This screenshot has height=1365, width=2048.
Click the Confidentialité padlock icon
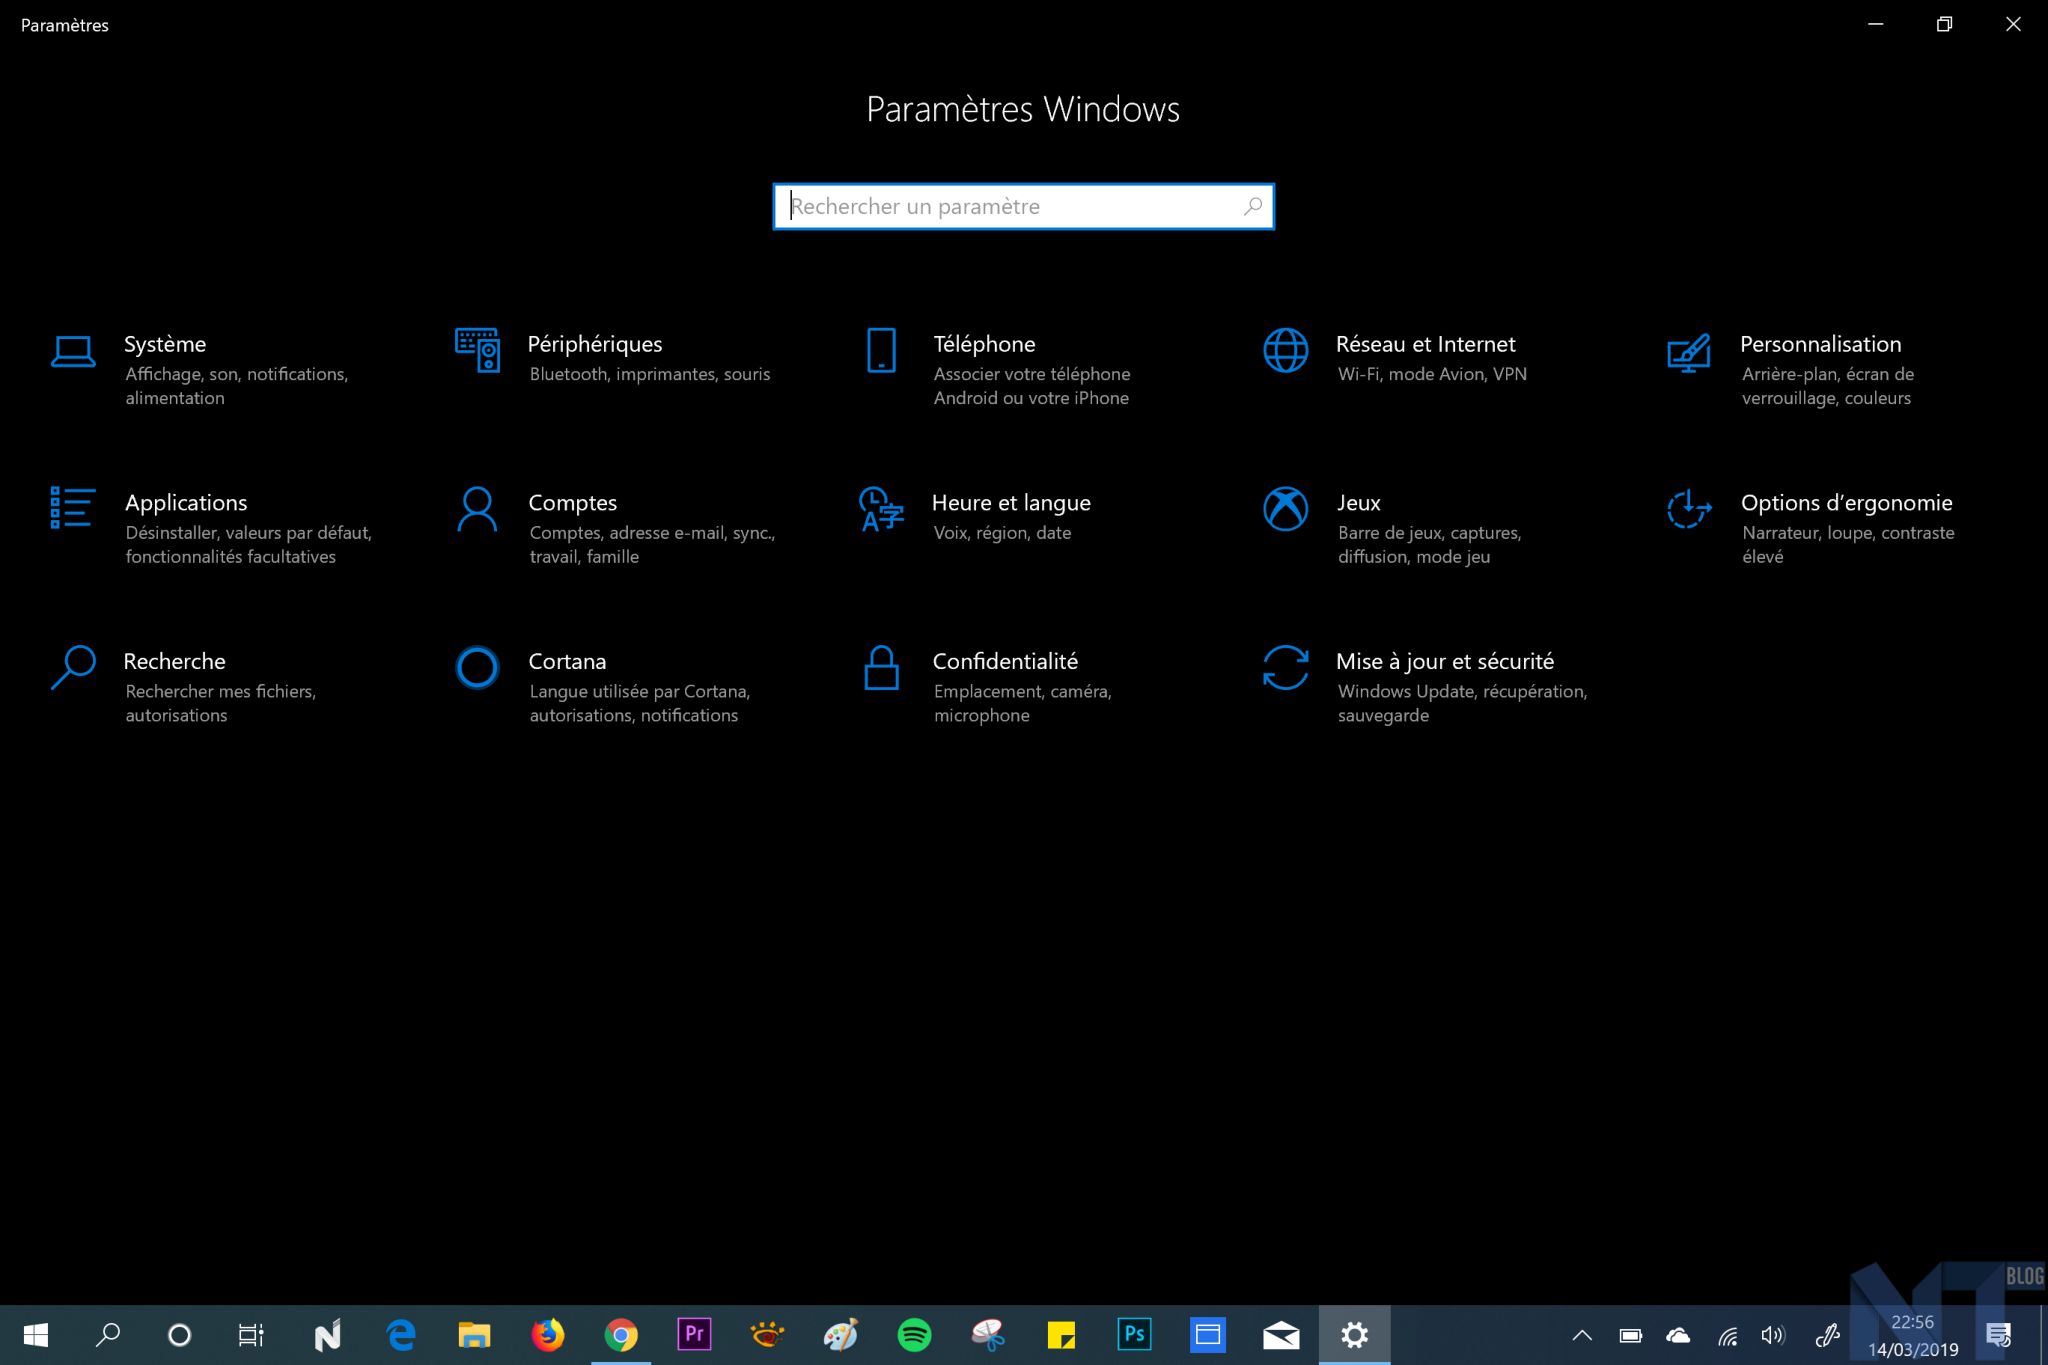click(x=881, y=668)
